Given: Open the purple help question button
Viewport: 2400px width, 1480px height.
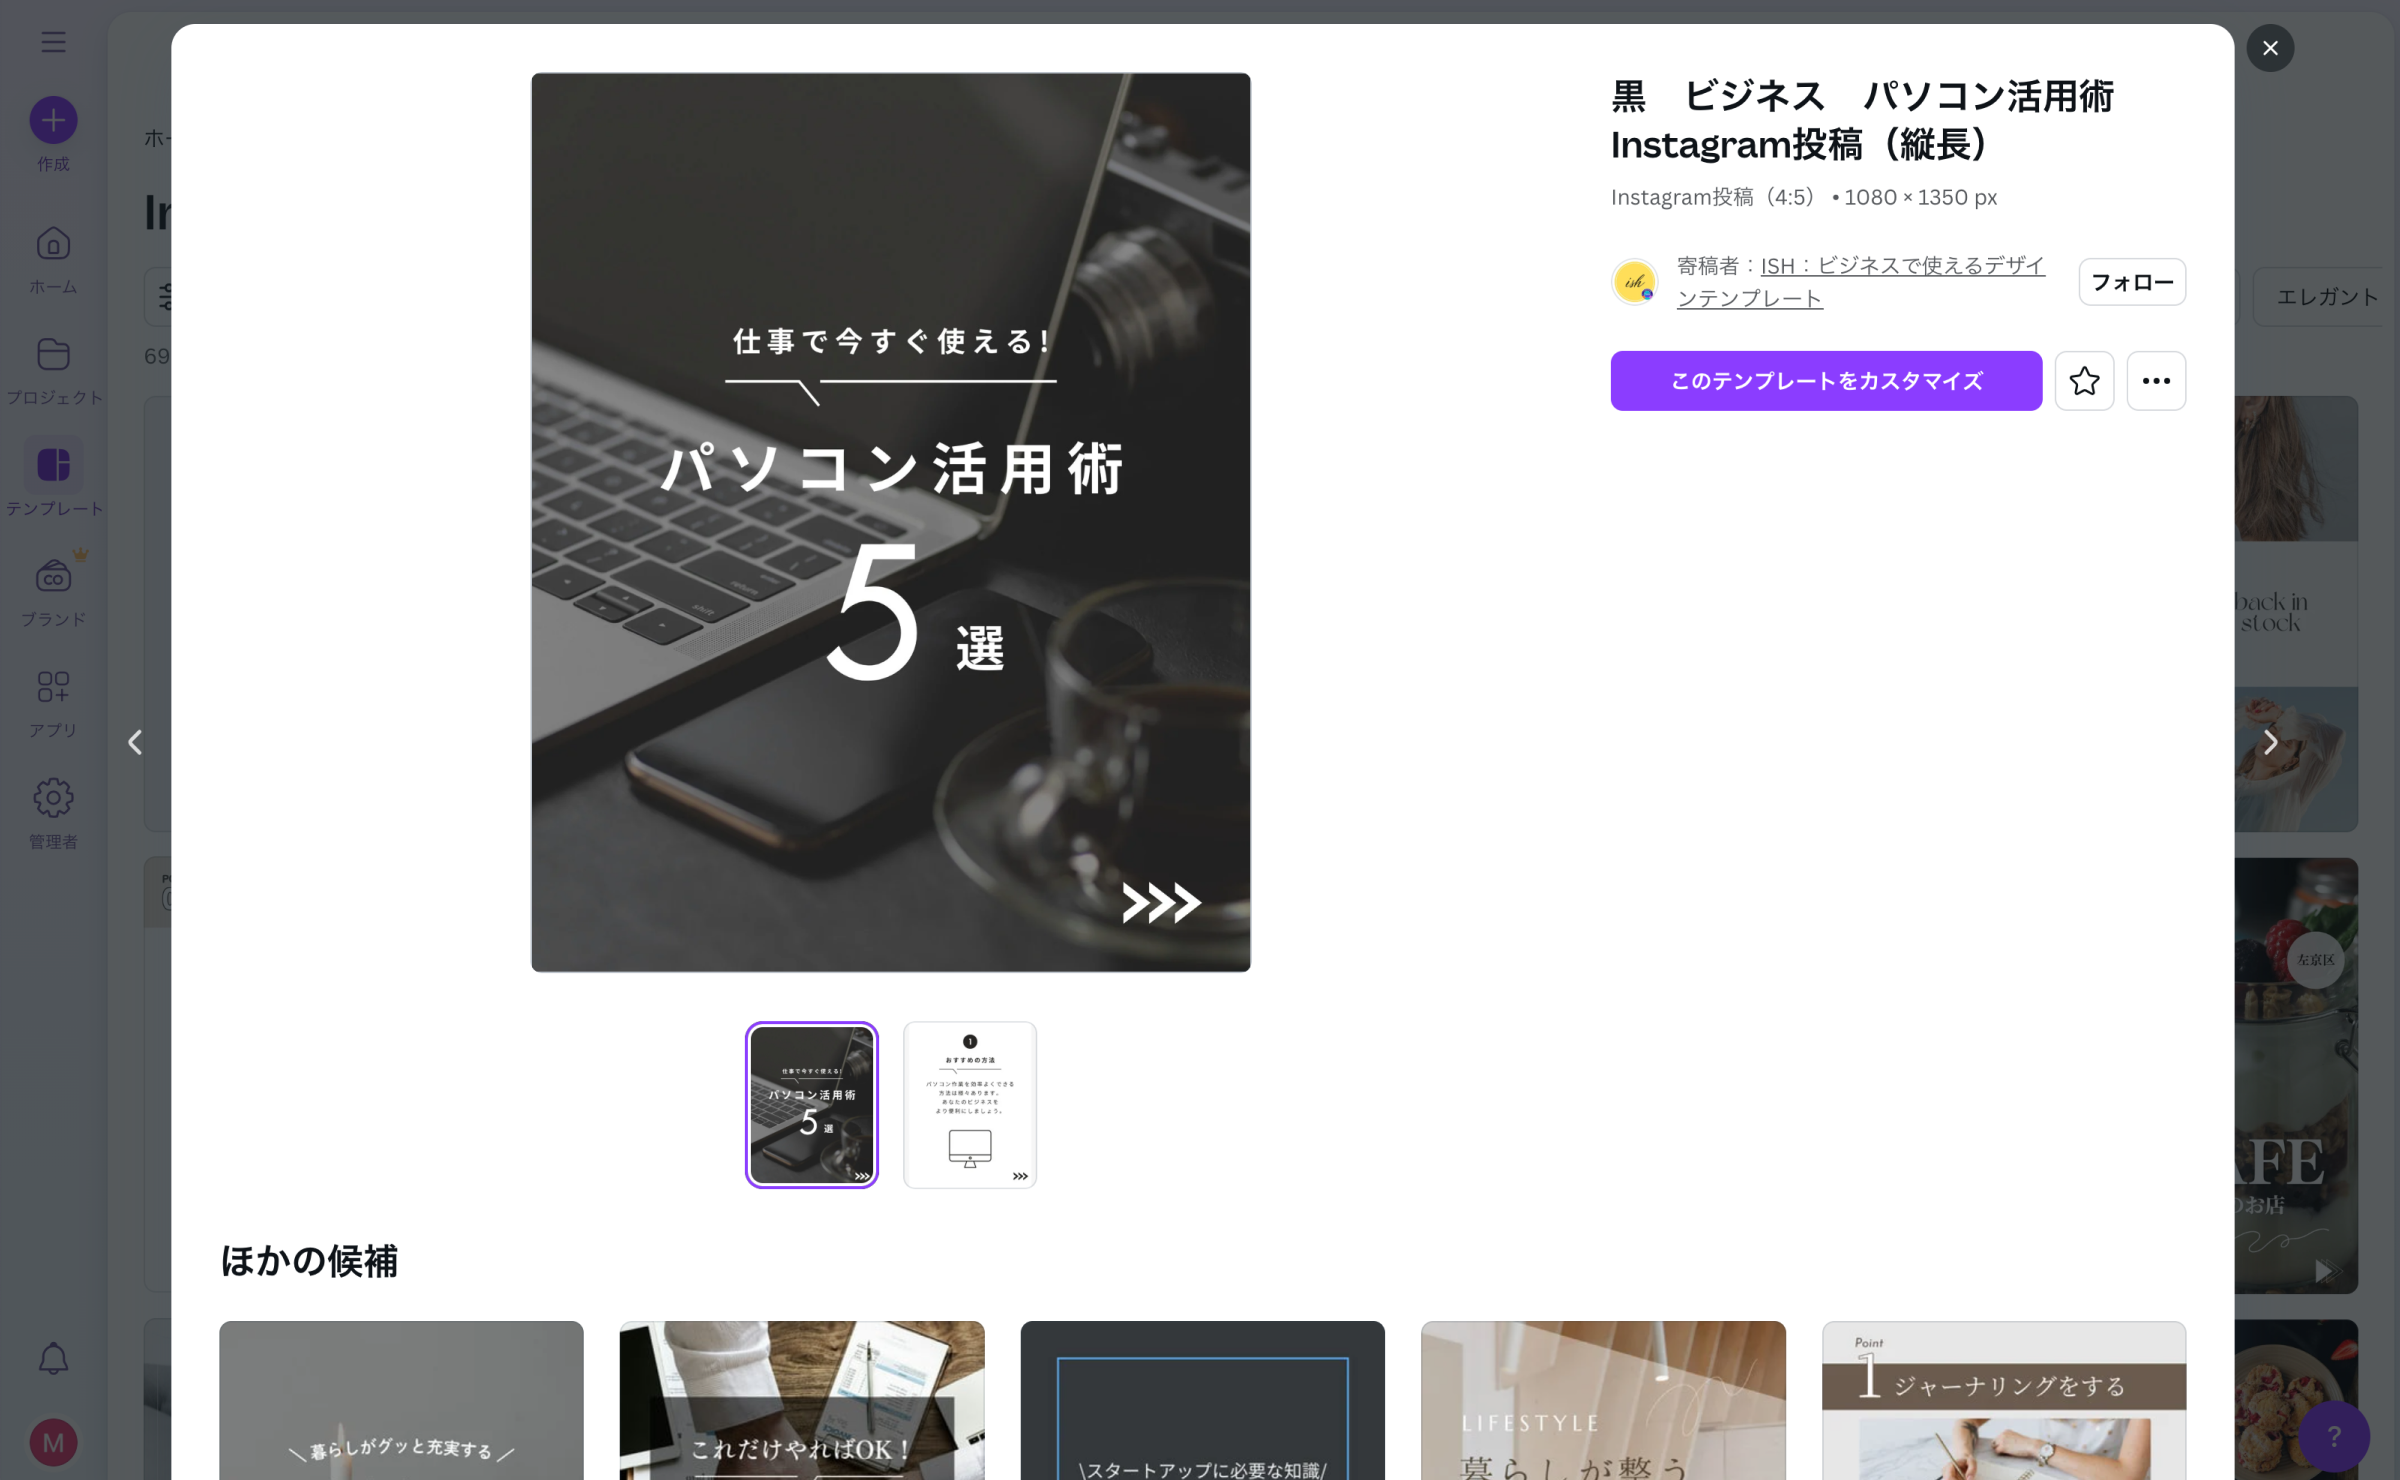Looking at the screenshot, I should (x=2334, y=1436).
